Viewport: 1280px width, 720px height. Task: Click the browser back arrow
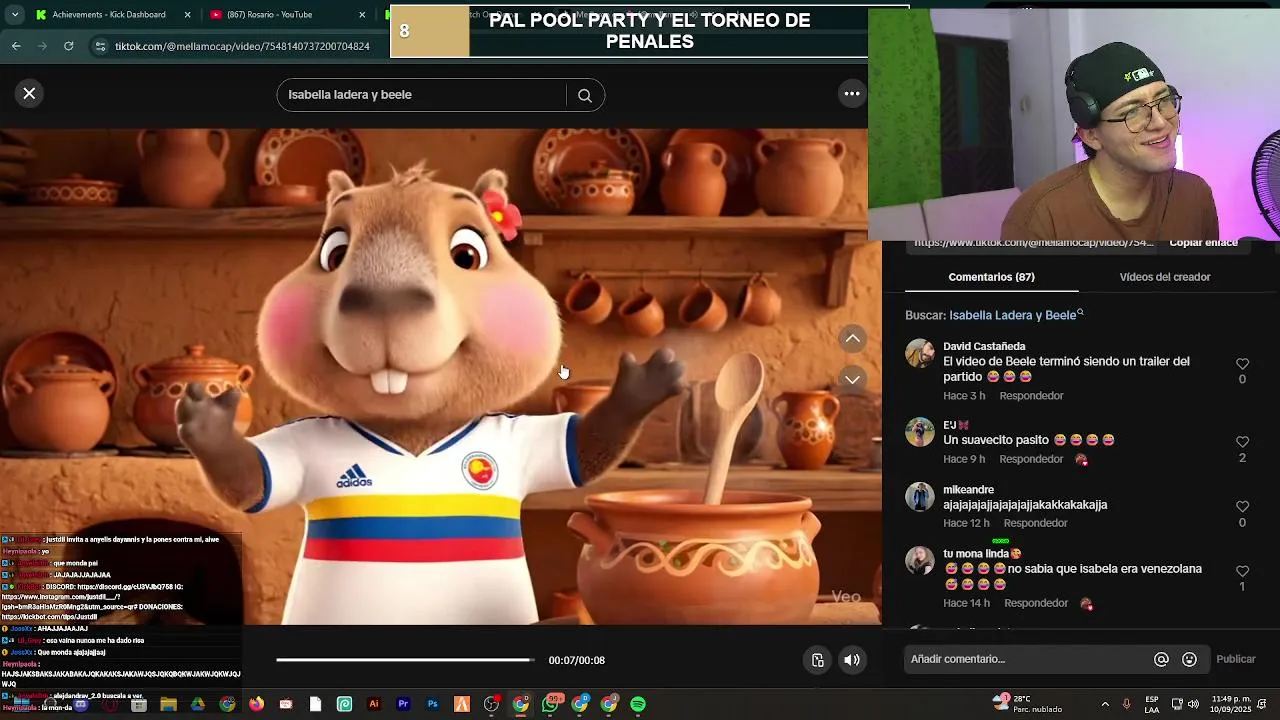point(16,46)
